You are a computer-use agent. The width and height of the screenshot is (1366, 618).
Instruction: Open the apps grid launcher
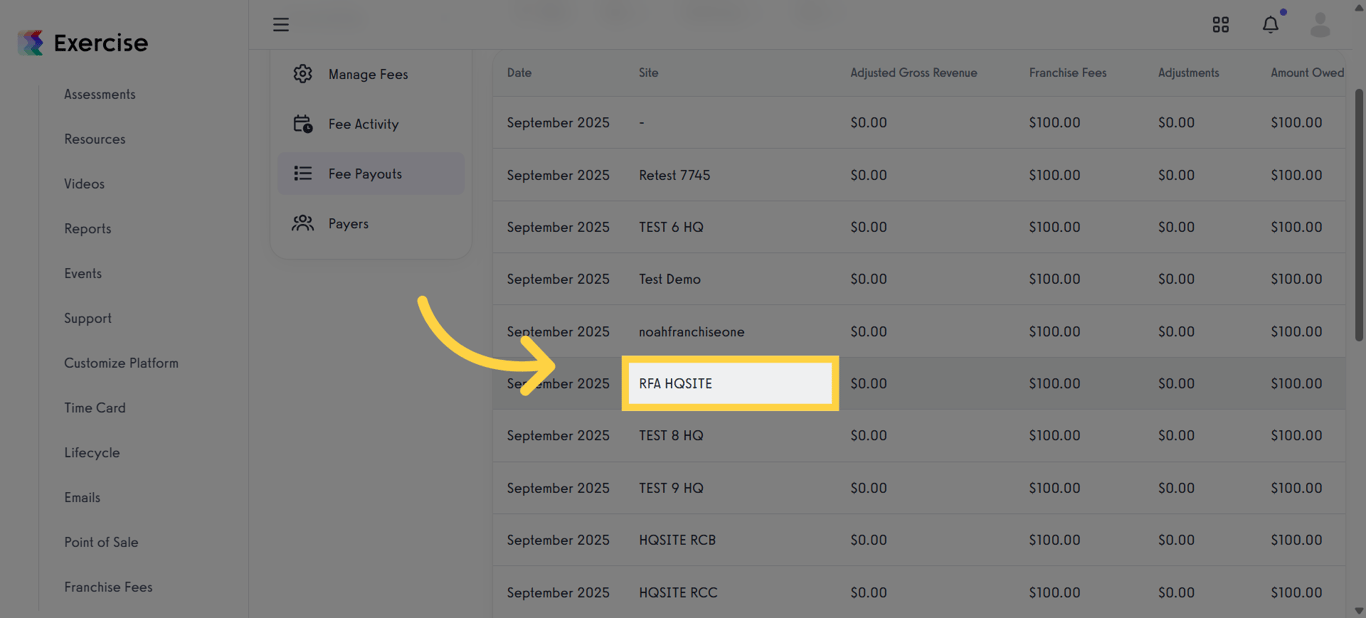(1221, 24)
